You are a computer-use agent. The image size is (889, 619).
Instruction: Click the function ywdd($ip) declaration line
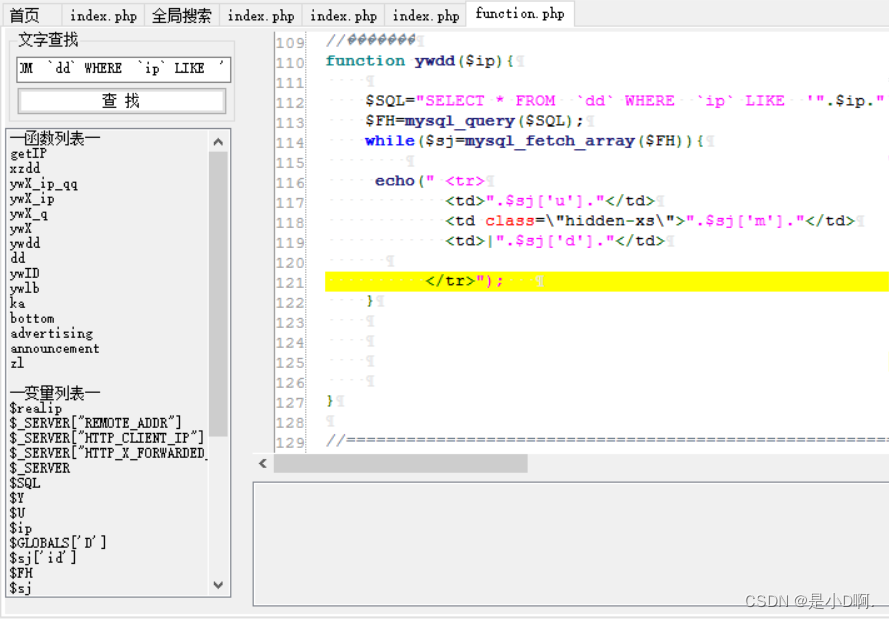pyautogui.click(x=420, y=61)
